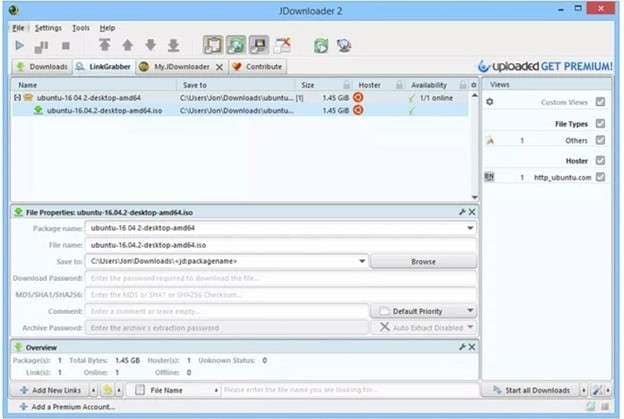624x419 pixels.
Task: Open Overview panel wrench settings
Action: click(x=462, y=347)
